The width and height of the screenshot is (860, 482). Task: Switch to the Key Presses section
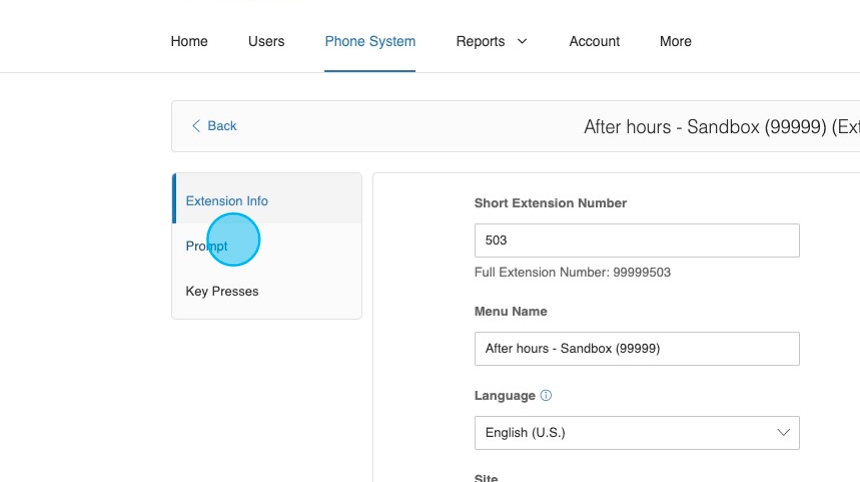222,292
